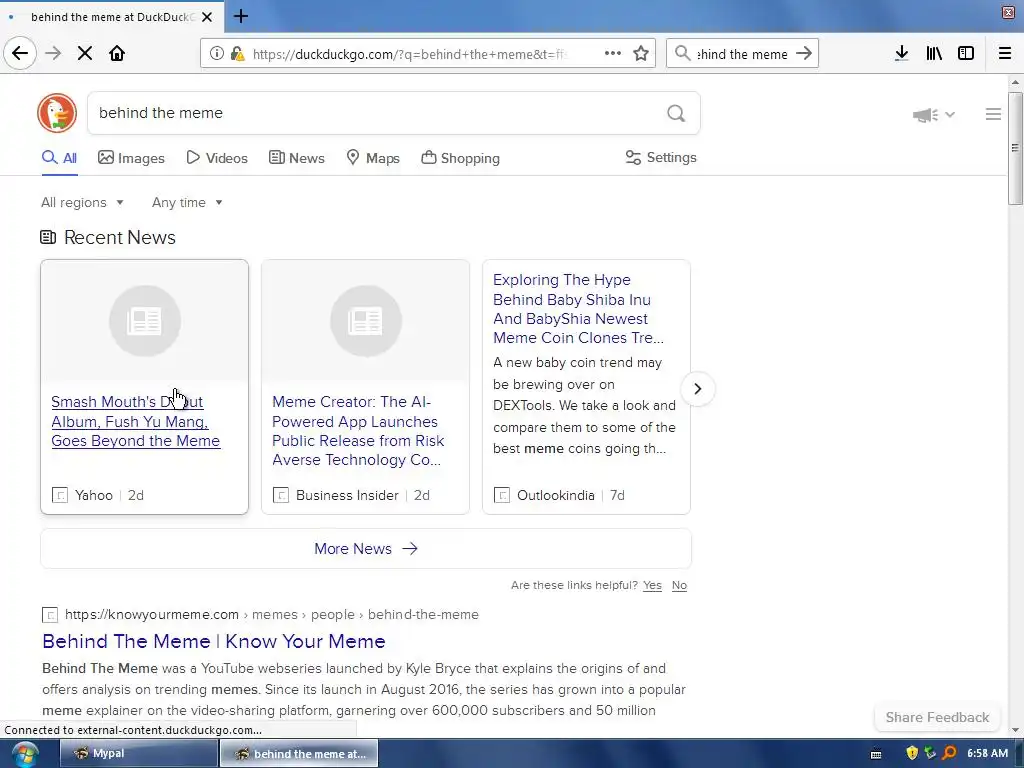Show next news cards with right chevron

tap(697, 389)
